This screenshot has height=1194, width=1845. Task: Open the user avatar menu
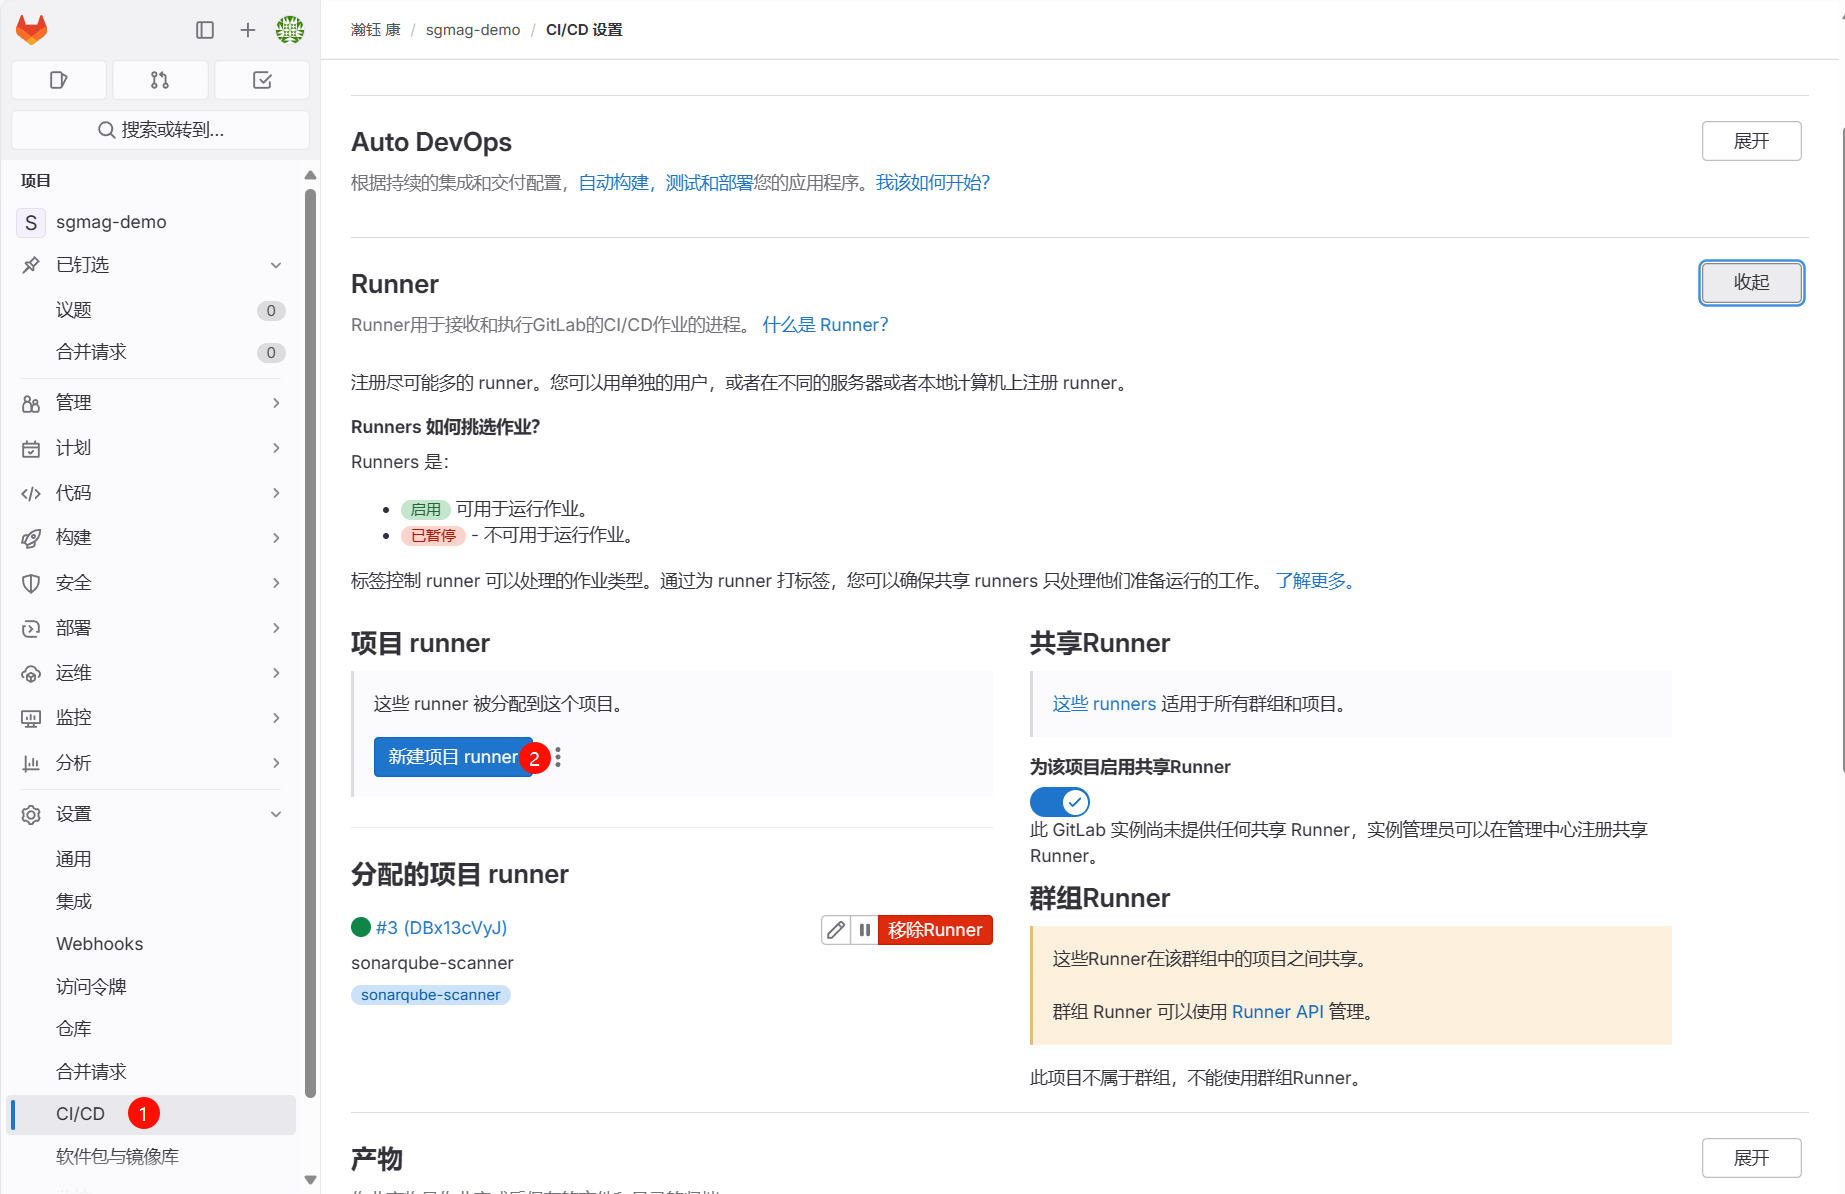(x=290, y=30)
